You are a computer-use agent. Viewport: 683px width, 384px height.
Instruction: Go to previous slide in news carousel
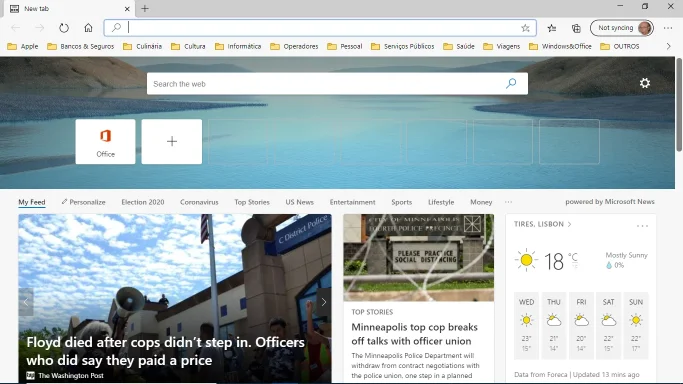26,302
